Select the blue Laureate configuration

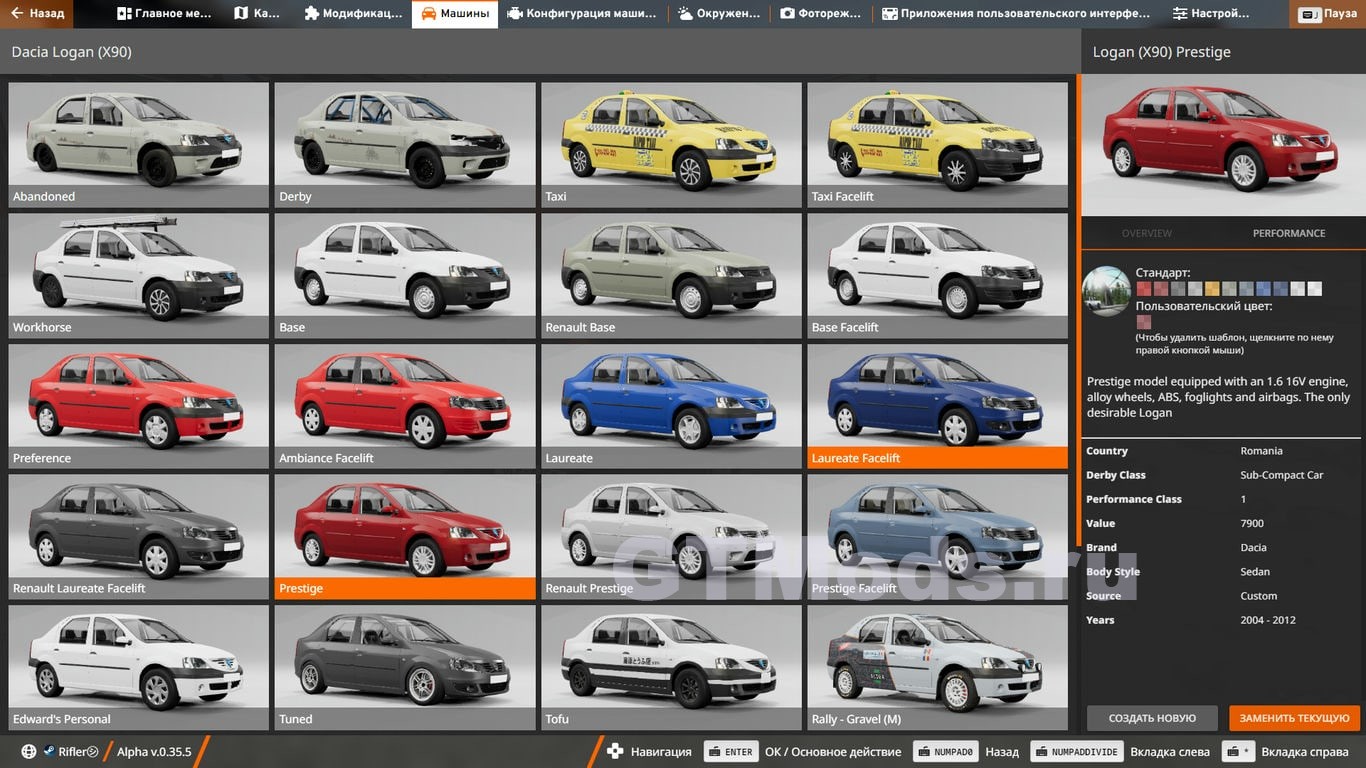(671, 406)
